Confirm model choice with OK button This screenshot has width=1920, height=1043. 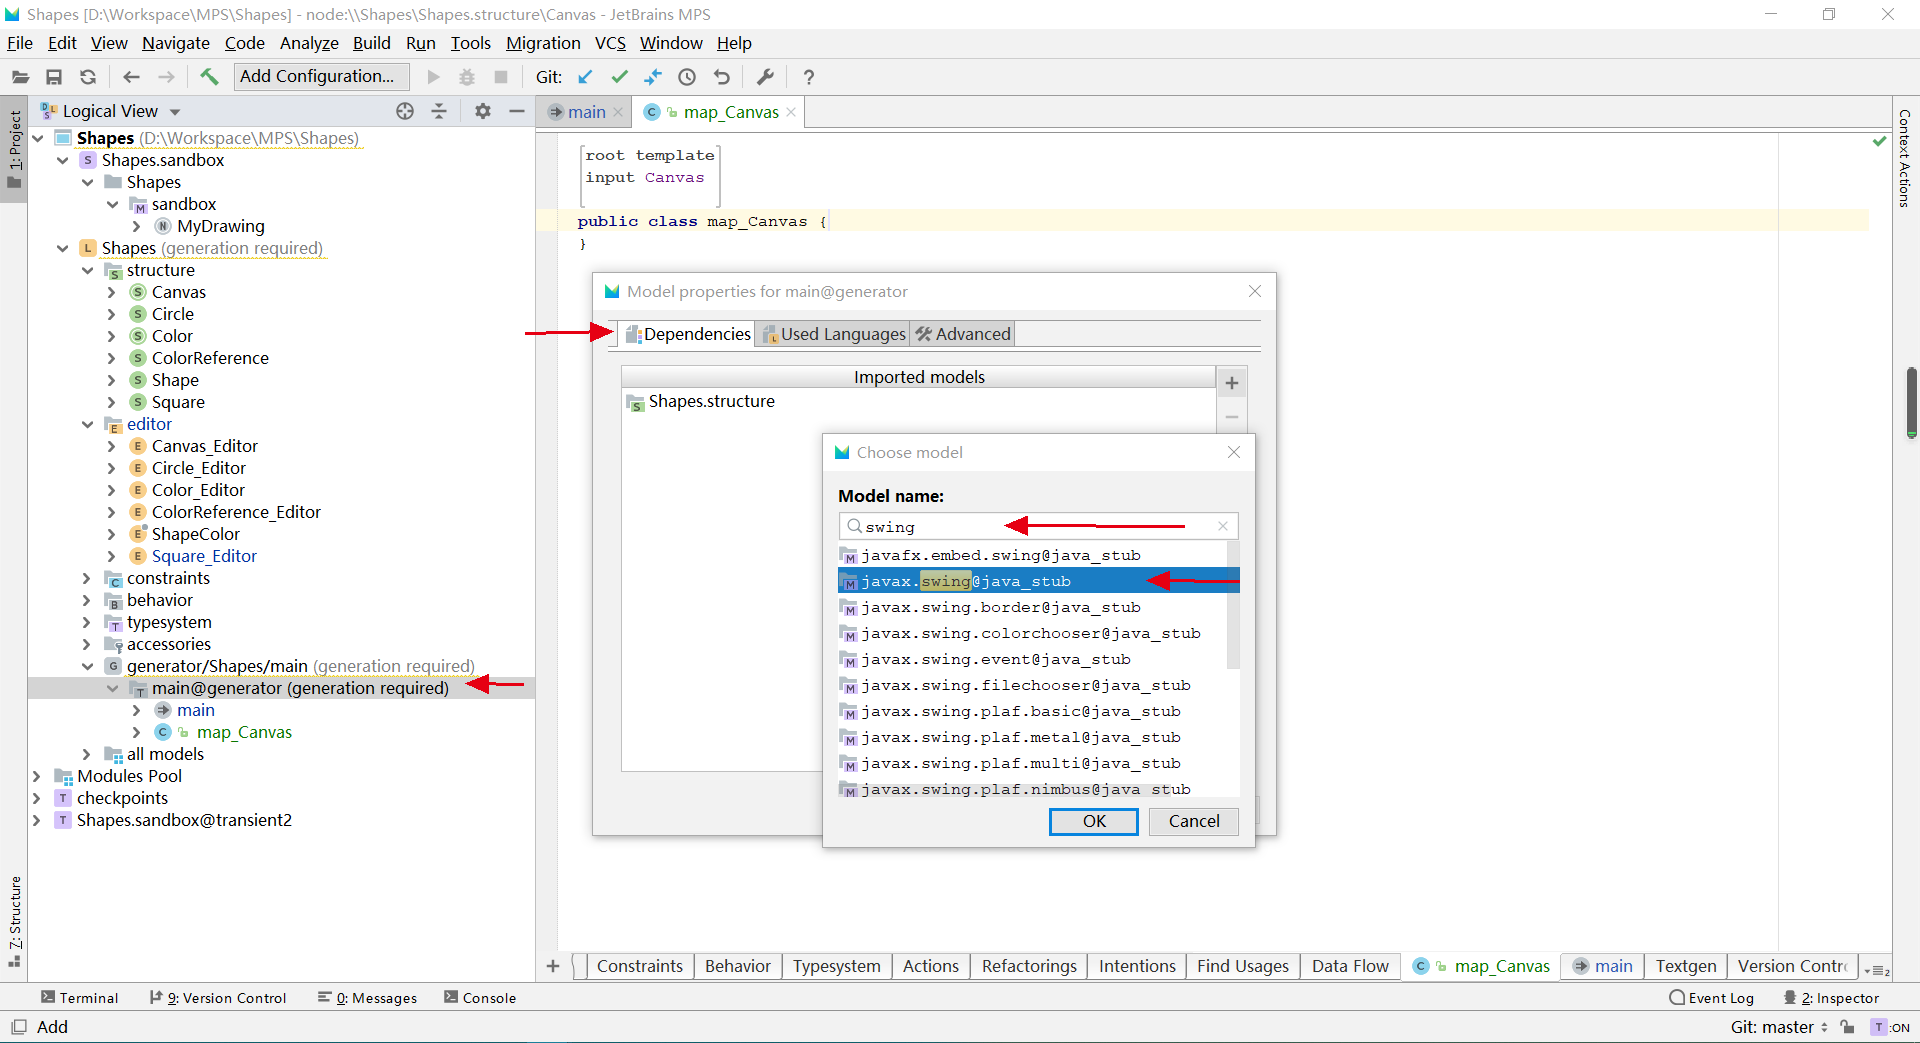click(x=1093, y=821)
